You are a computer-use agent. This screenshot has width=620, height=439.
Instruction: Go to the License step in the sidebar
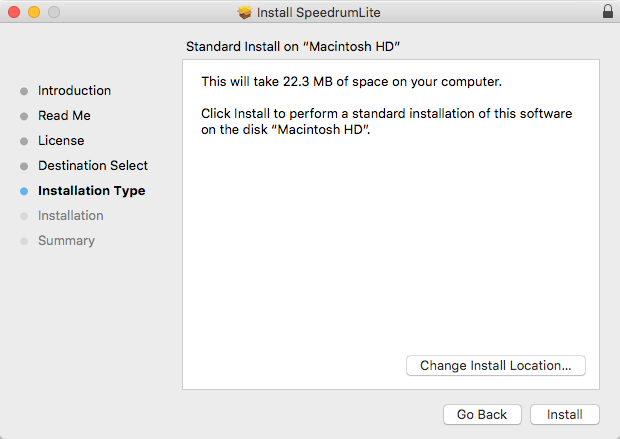click(x=61, y=141)
